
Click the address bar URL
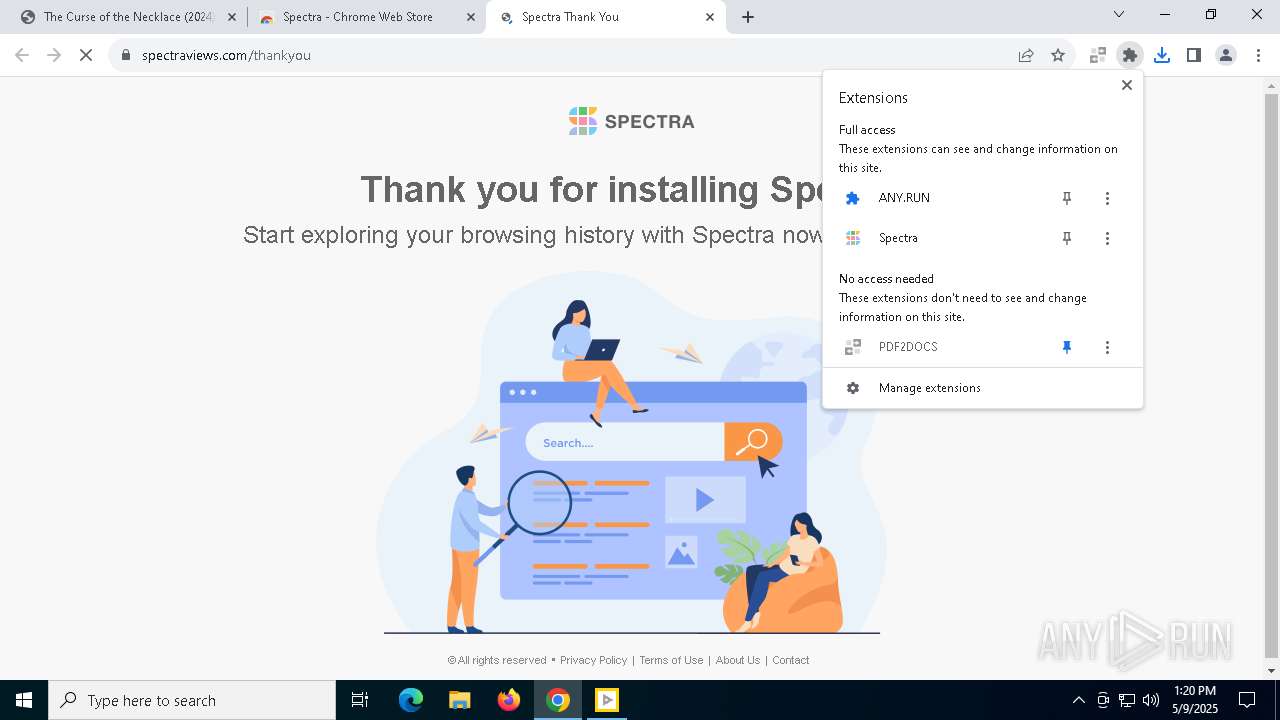point(226,55)
